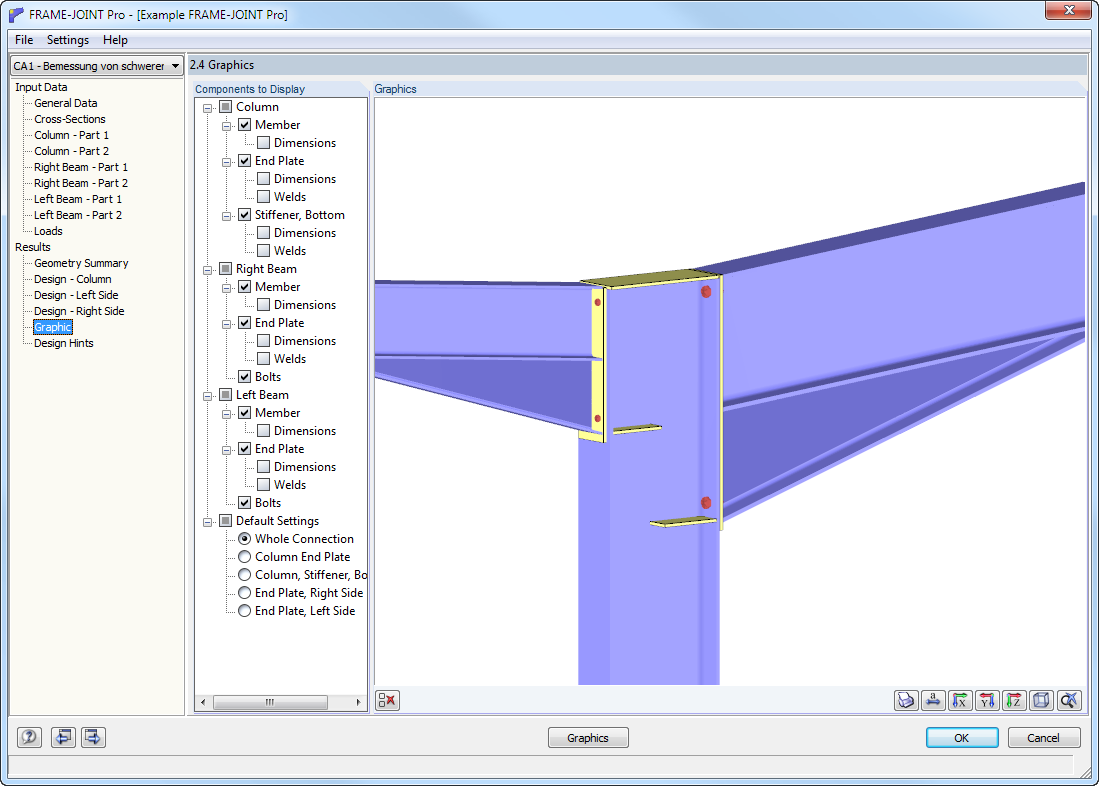The image size is (1099, 786).
Task: Open Design - Column results
Action: click(x=73, y=279)
